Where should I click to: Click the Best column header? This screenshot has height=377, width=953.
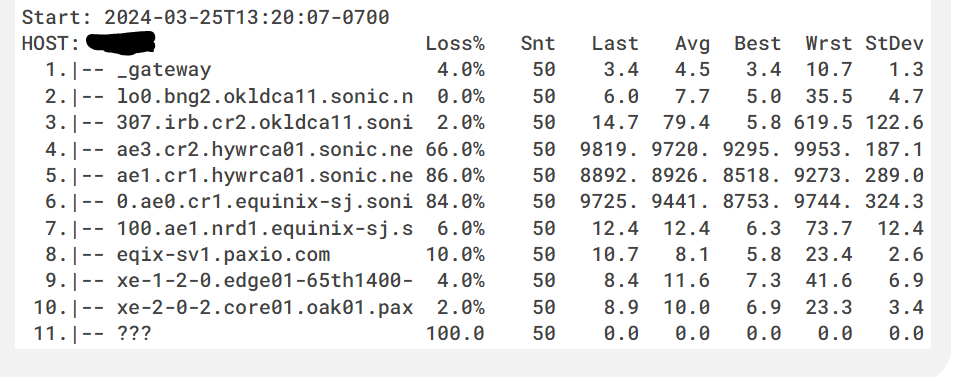[x=757, y=44]
